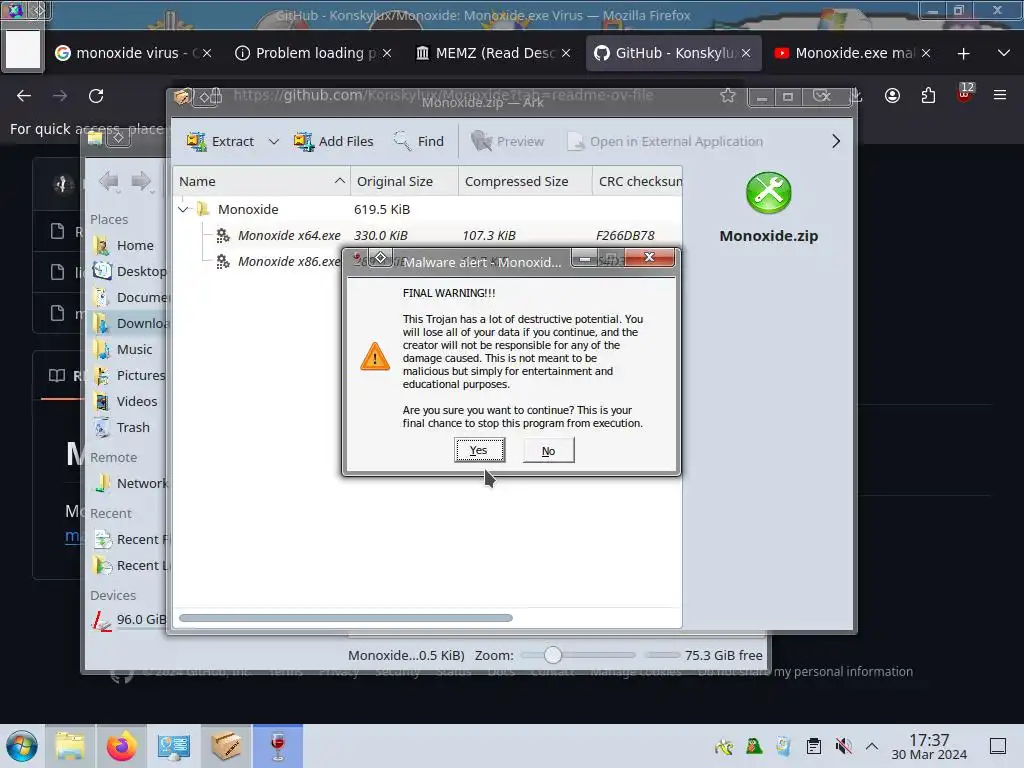Screen dimensions: 1024x768
Task: Click the system settings taskbar icon
Action: coord(174,746)
